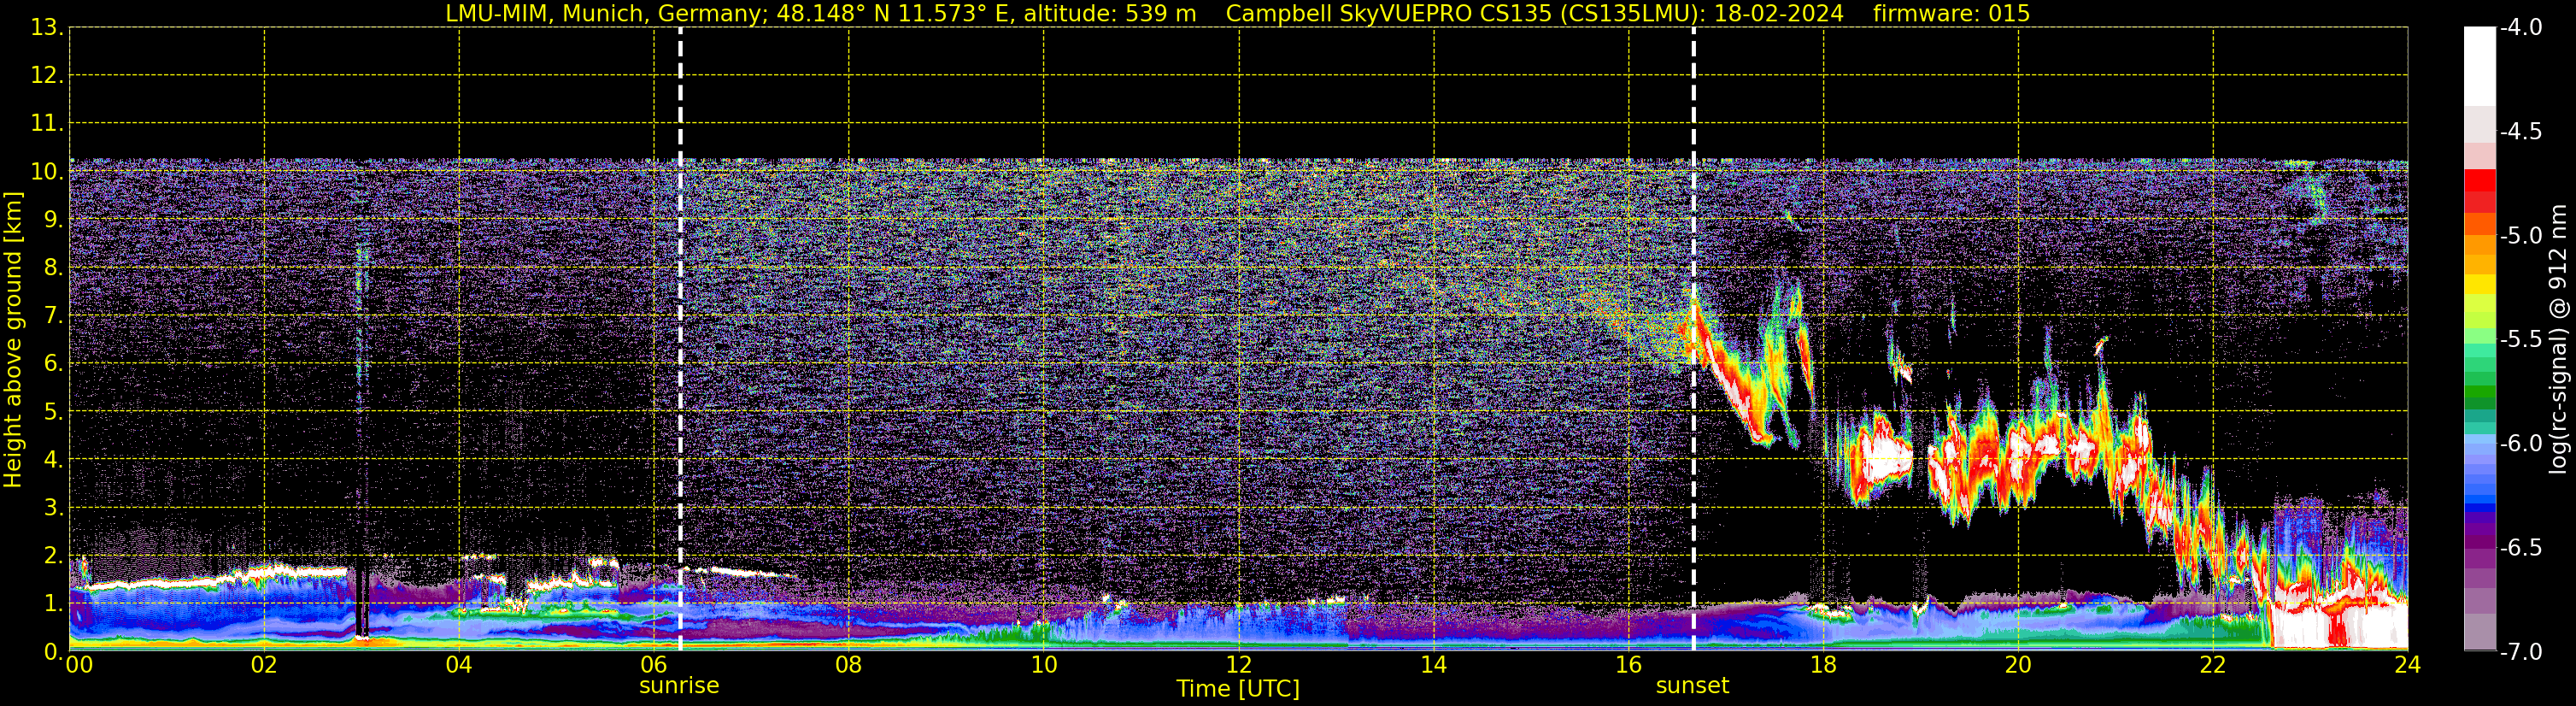
Task: Click the time axis tick '04'
Action: point(459,665)
